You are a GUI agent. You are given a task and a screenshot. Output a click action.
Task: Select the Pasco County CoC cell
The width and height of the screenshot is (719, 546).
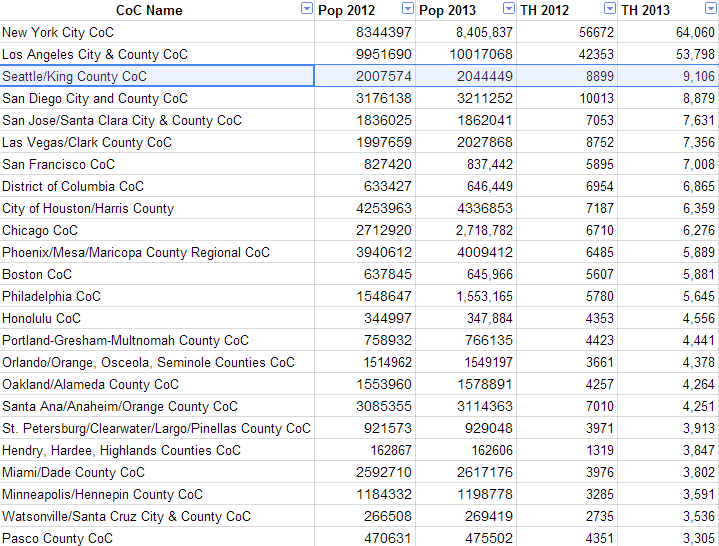(157, 538)
